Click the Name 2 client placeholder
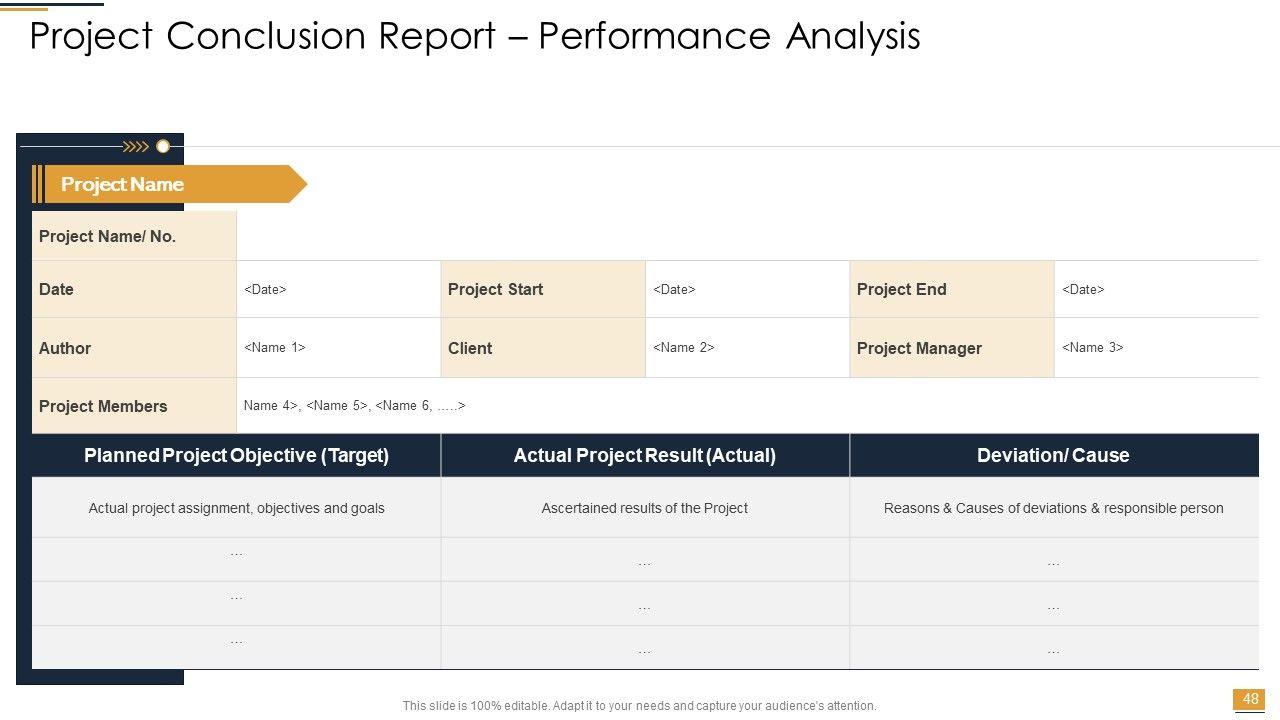The width and height of the screenshot is (1280, 720). [x=683, y=348]
